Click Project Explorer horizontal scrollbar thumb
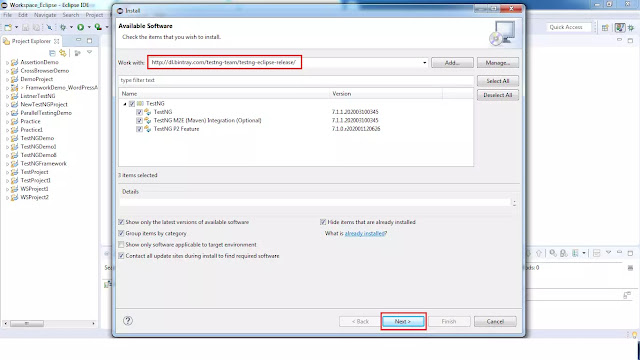The image size is (640, 360). point(27,324)
